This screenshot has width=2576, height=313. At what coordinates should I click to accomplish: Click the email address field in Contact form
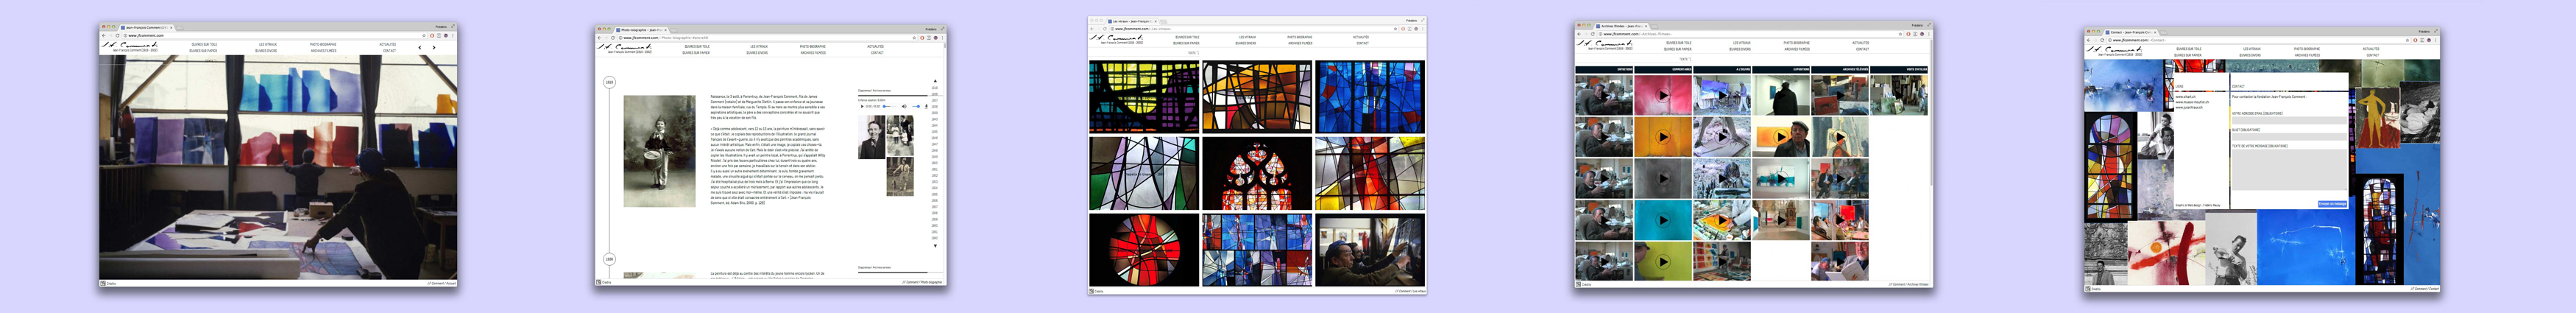2289,121
